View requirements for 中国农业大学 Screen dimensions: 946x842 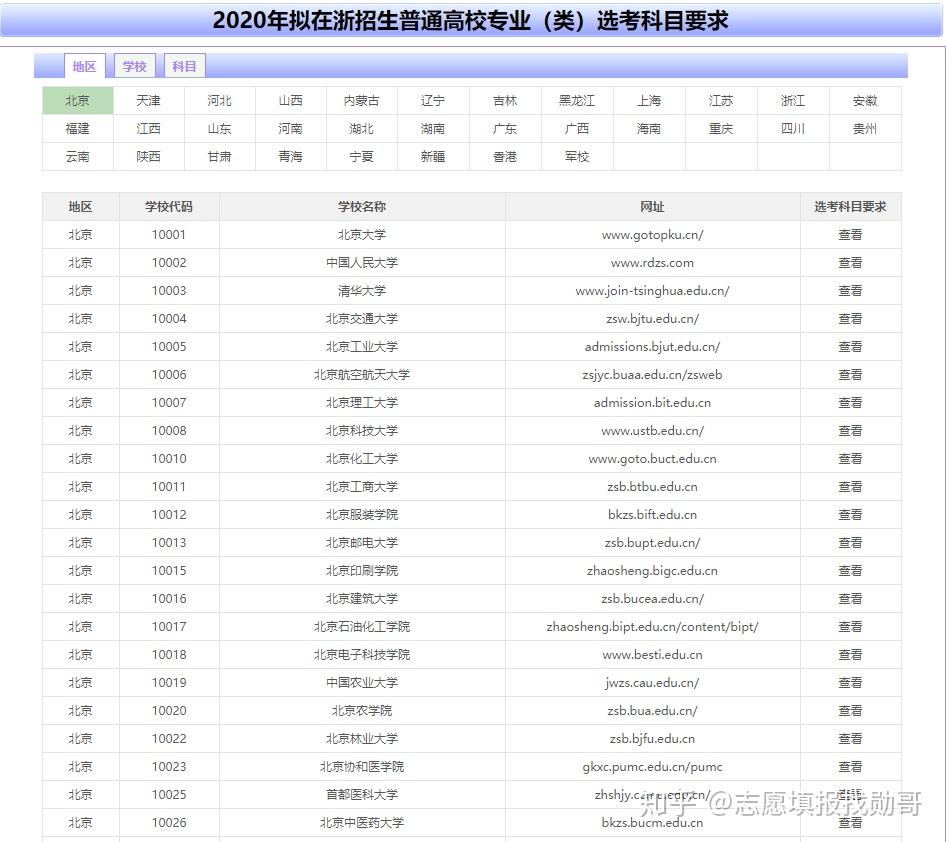(x=850, y=683)
